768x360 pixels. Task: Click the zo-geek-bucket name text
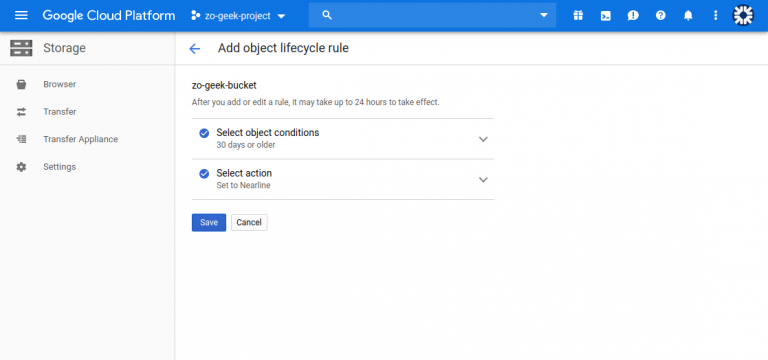click(224, 86)
